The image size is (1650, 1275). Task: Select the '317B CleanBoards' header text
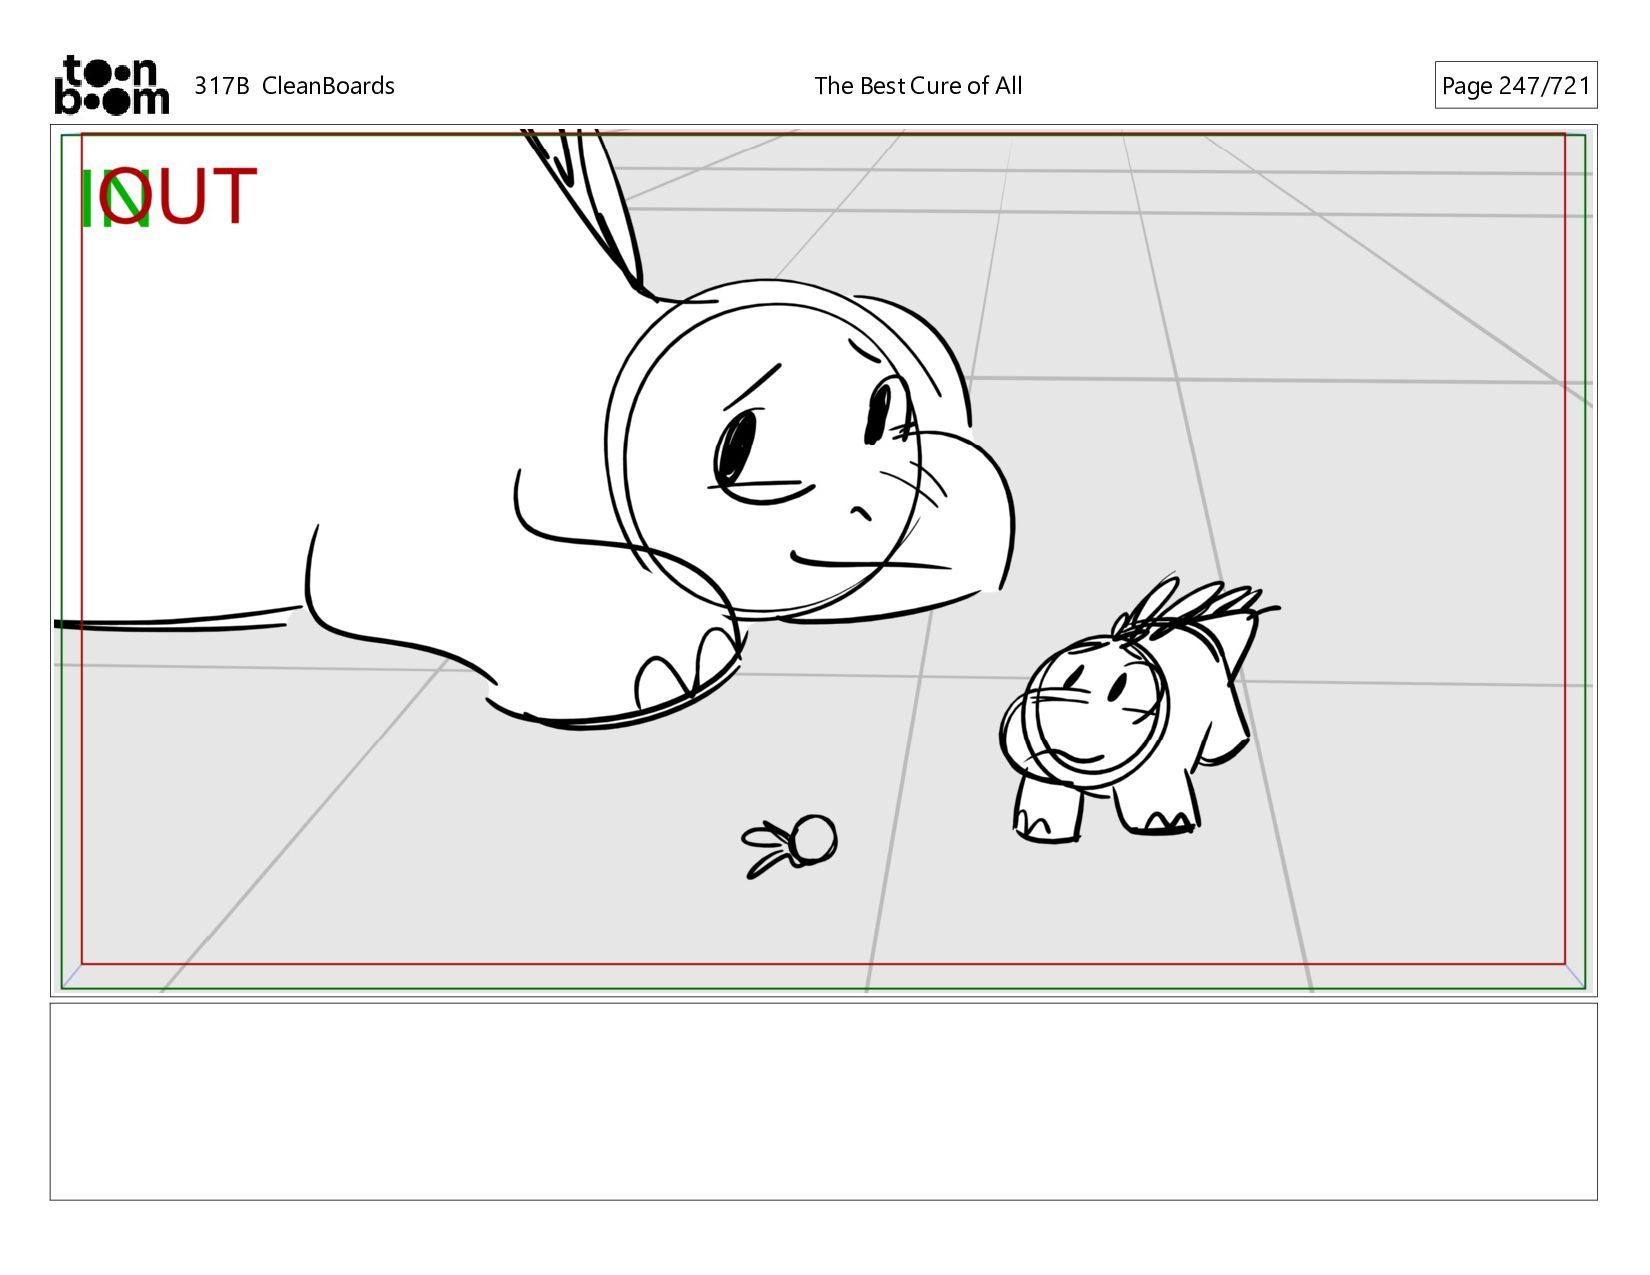294,86
